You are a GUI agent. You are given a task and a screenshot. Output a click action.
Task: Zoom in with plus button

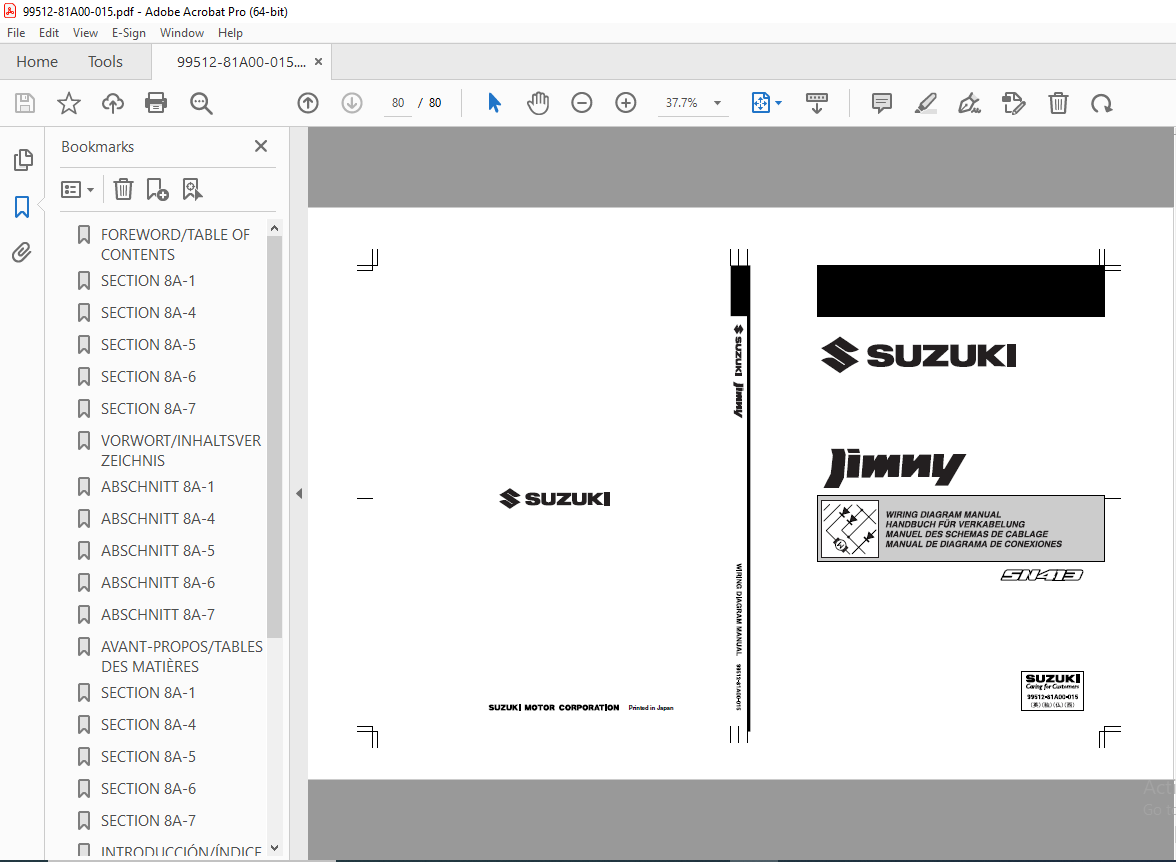(x=626, y=103)
